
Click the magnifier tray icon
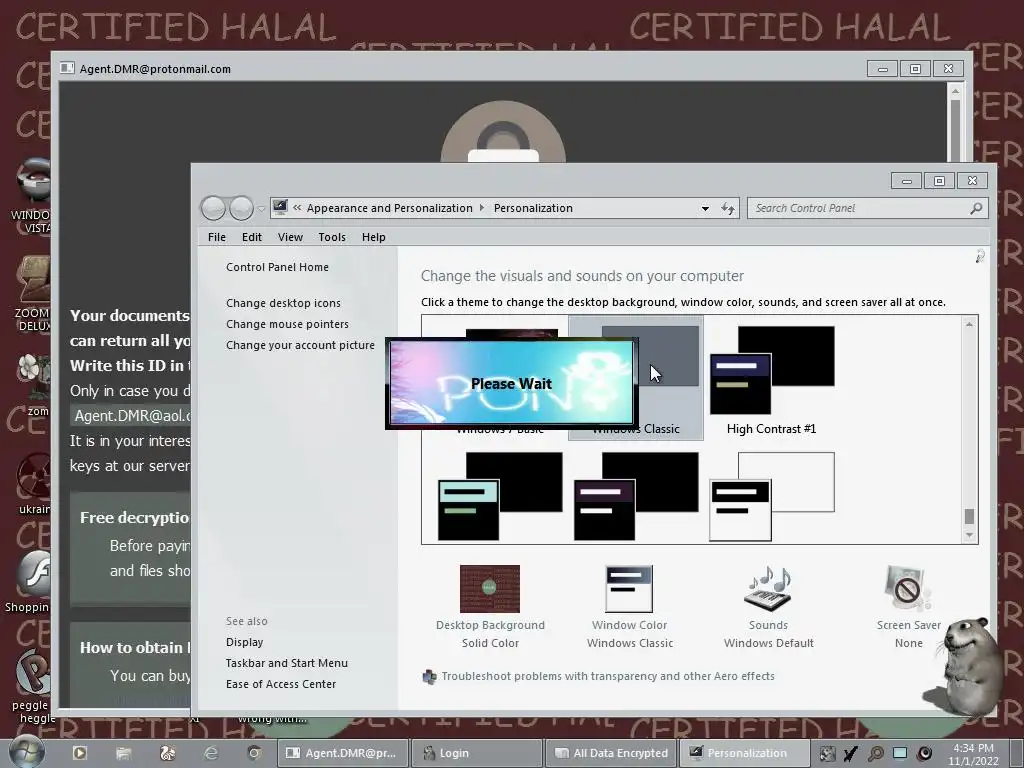click(875, 754)
